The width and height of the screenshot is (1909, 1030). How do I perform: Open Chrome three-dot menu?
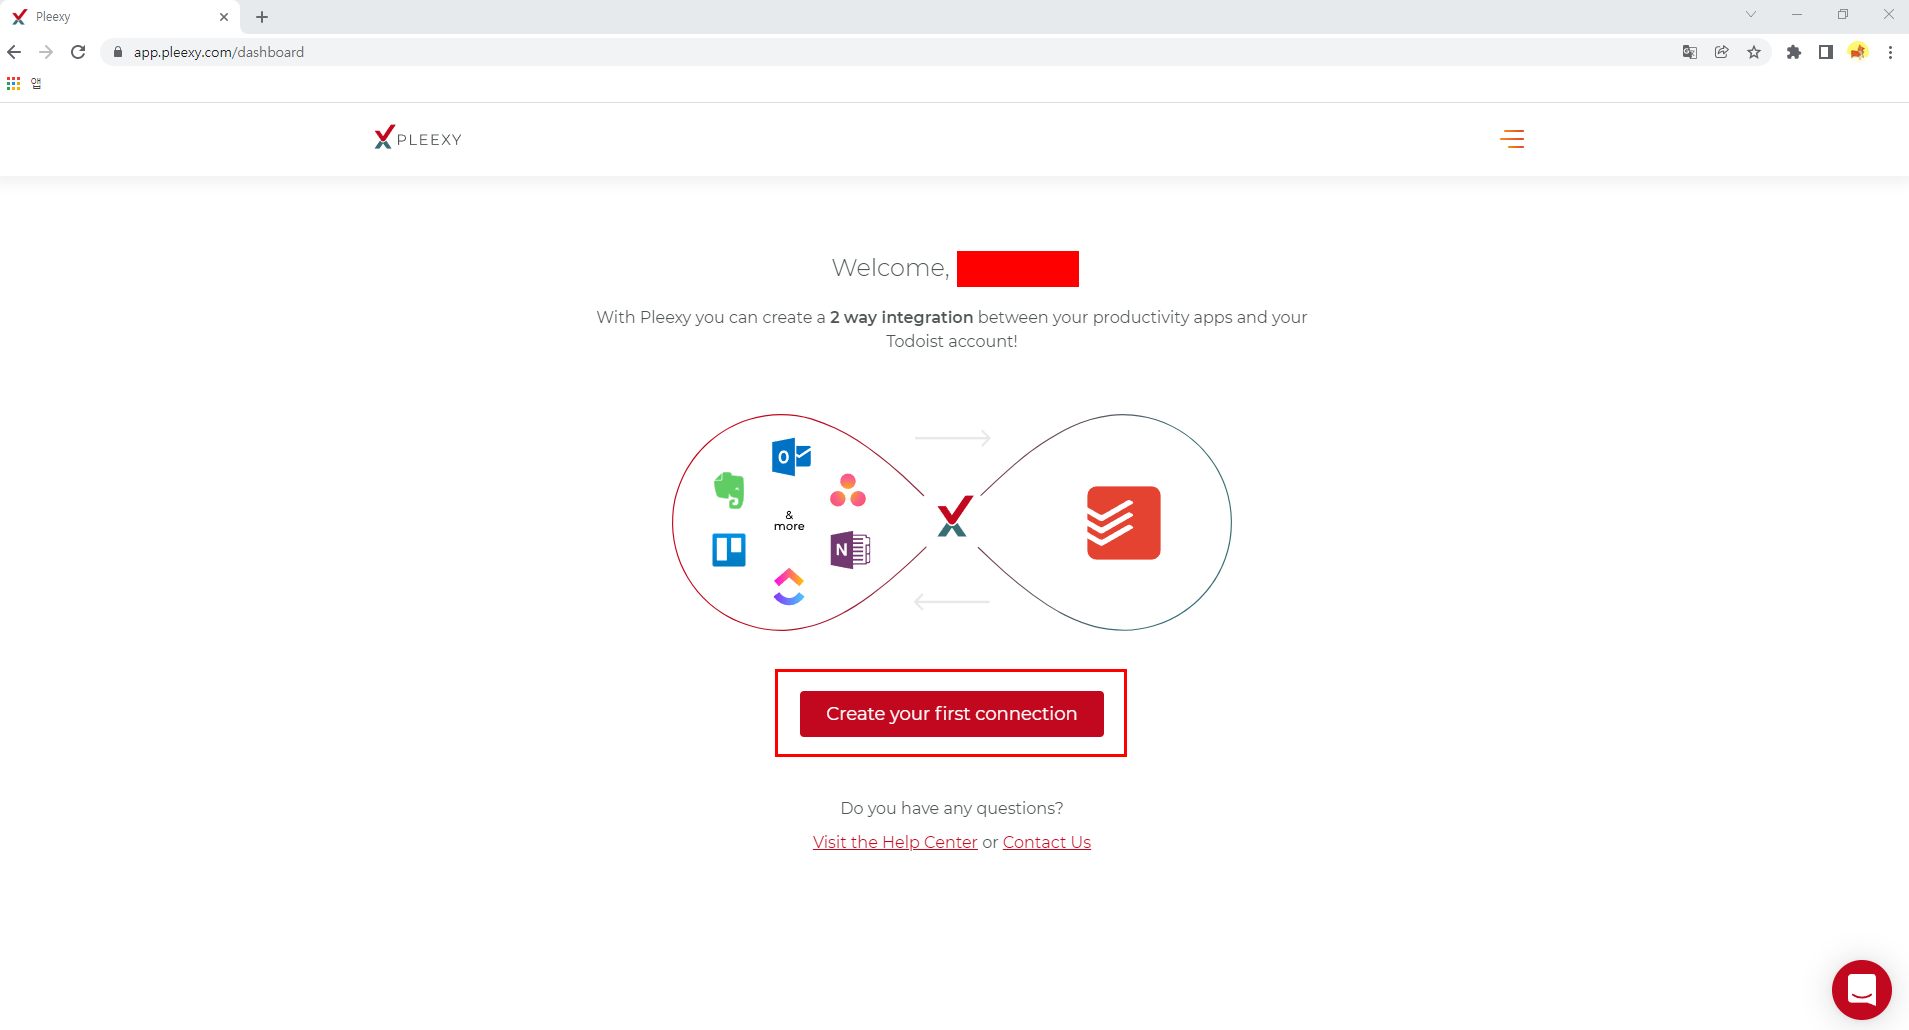[1890, 52]
